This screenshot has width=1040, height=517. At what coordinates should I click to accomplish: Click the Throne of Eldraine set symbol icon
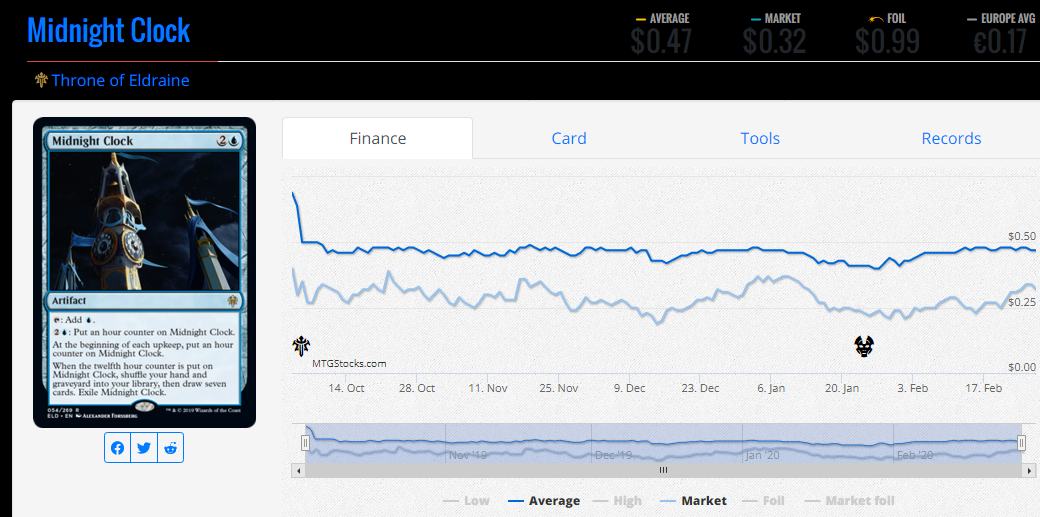point(41,80)
